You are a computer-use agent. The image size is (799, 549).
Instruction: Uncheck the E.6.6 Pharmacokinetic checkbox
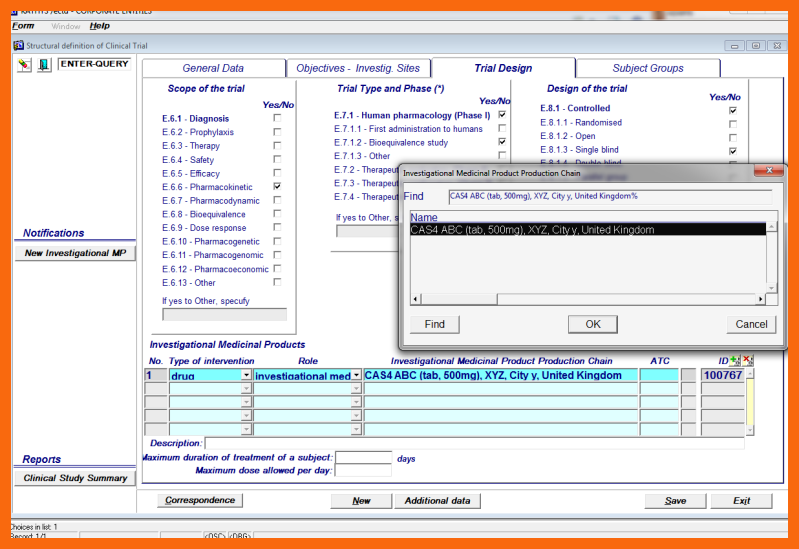pyautogui.click(x=277, y=186)
